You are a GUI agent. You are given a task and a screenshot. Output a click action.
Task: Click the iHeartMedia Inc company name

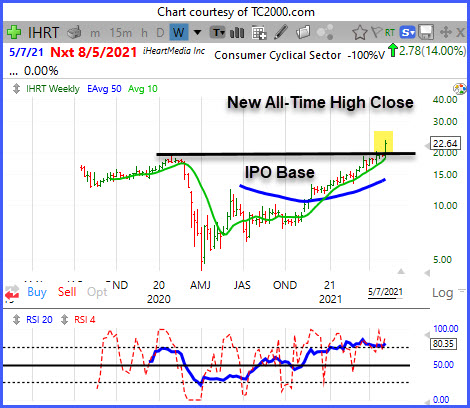[x=174, y=51]
